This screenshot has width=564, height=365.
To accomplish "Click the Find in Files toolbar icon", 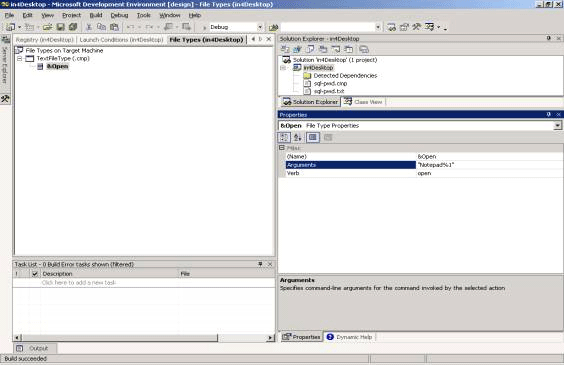I will (x=274, y=27).
